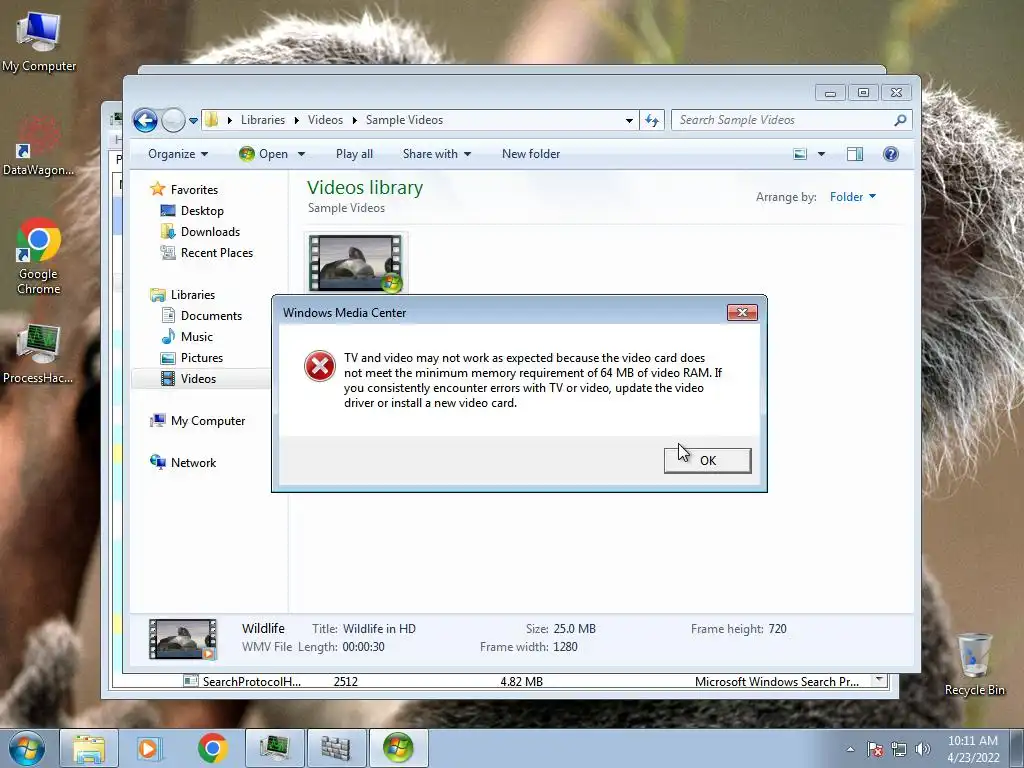Click the Wildlife details pane thumbnail
The image size is (1024, 768).
[183, 639]
